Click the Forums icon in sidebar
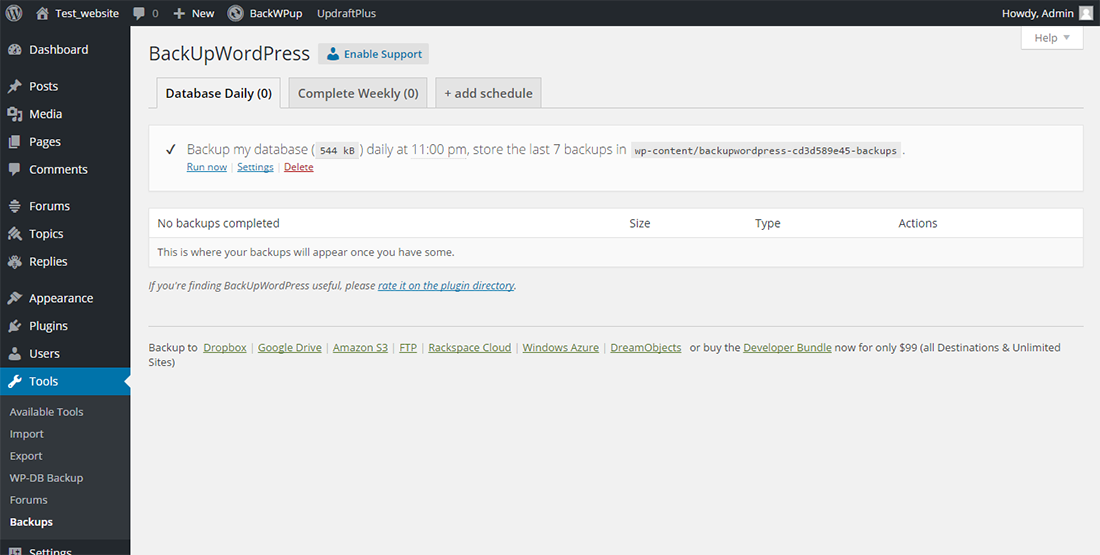 (x=14, y=206)
